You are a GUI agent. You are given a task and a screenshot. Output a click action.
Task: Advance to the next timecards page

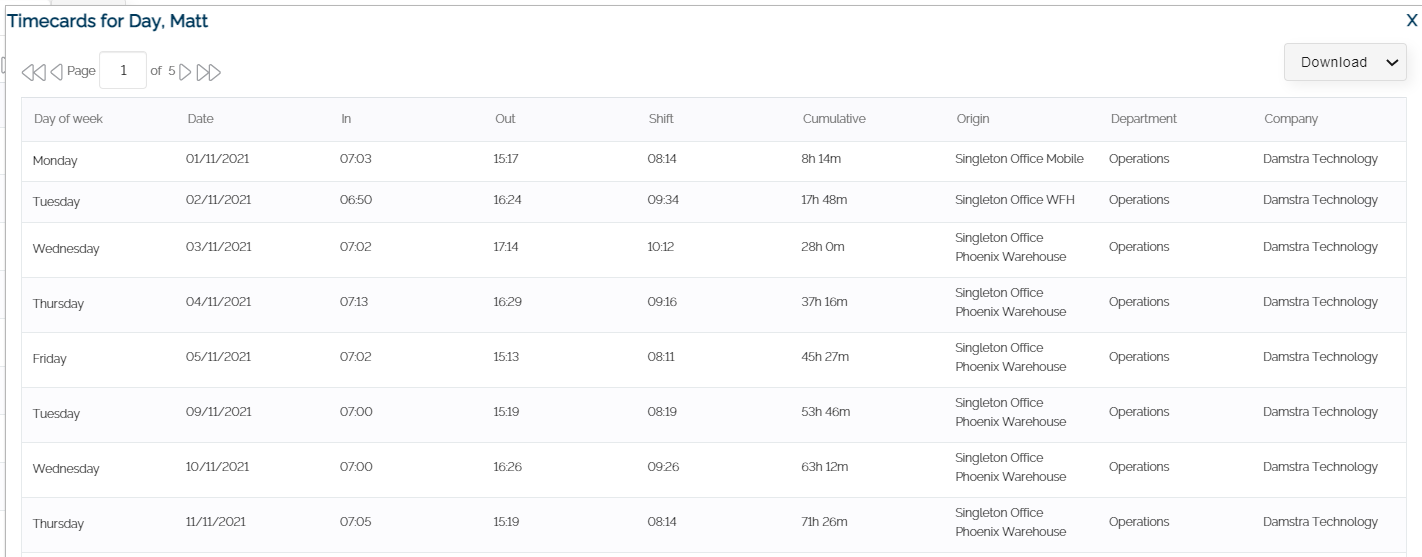185,72
